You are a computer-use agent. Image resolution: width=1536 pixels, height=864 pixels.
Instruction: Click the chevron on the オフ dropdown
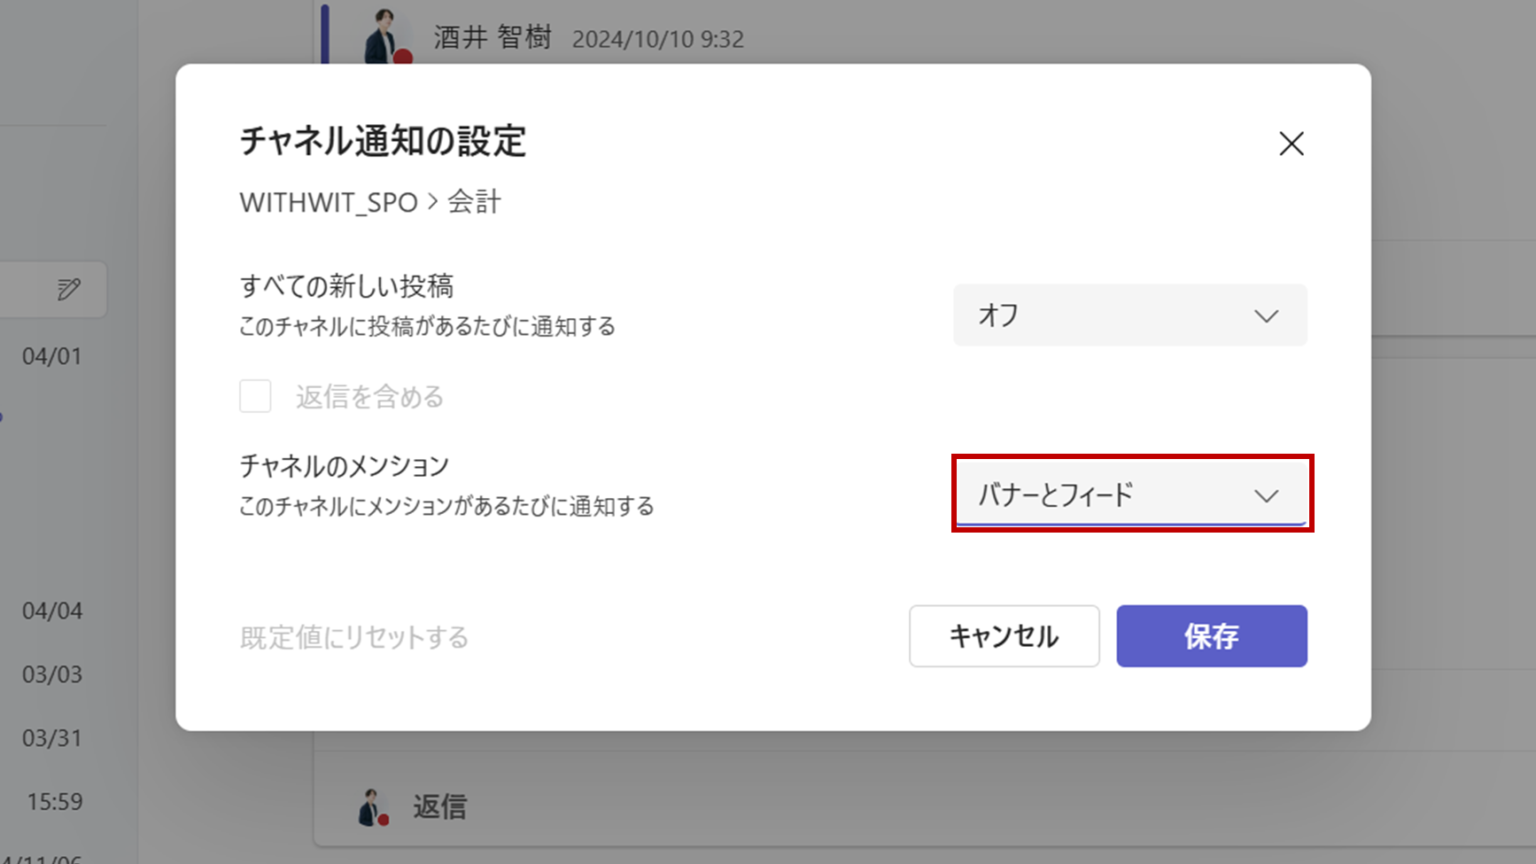[x=1266, y=315]
